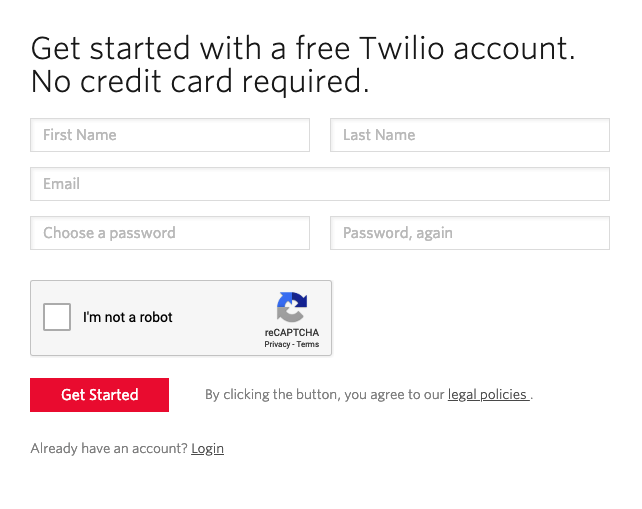Click the "Already have an account?" text
The image size is (642, 509).
click(x=109, y=448)
